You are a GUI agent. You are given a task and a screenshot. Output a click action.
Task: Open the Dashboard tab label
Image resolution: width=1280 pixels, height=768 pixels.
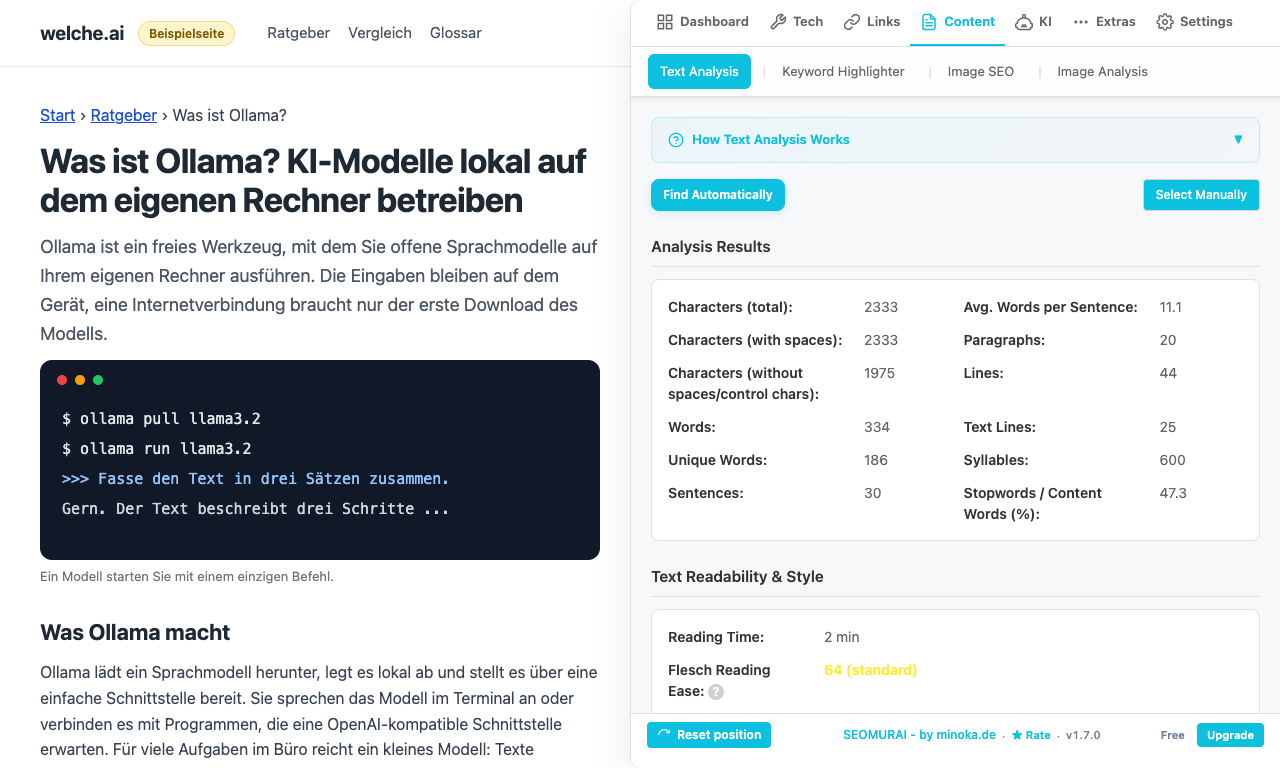coord(714,22)
